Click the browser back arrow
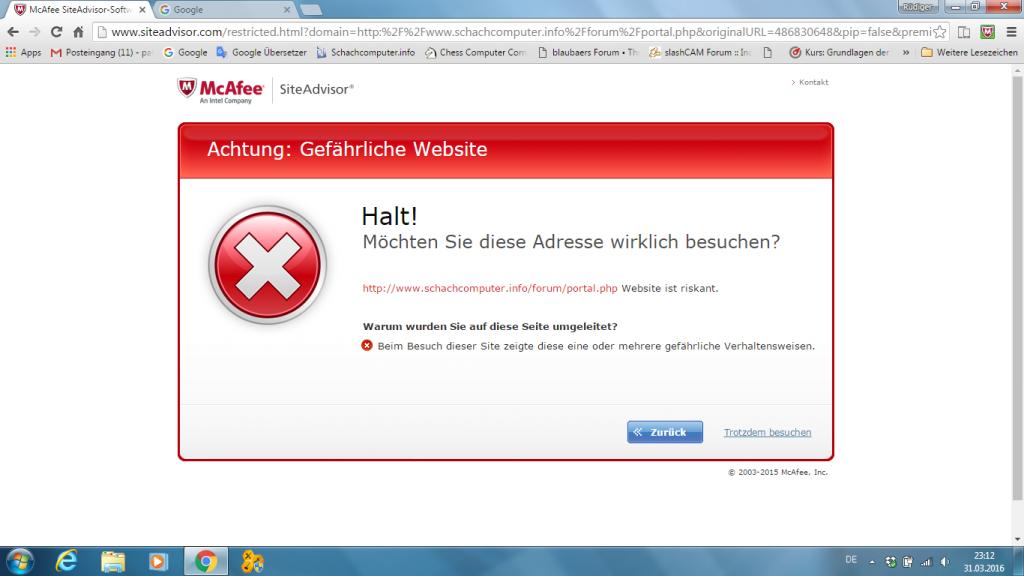This screenshot has width=1024, height=576. click(x=12, y=32)
